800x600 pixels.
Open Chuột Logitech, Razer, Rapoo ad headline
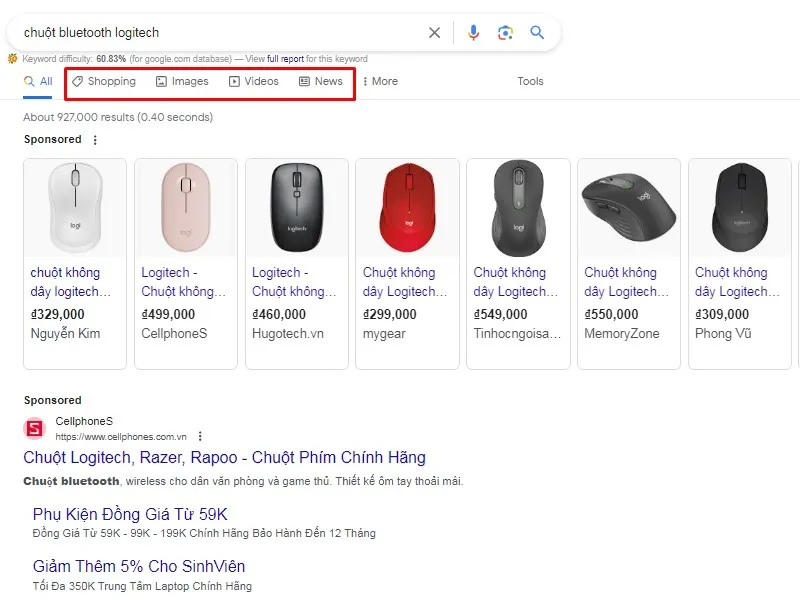pyautogui.click(x=224, y=458)
